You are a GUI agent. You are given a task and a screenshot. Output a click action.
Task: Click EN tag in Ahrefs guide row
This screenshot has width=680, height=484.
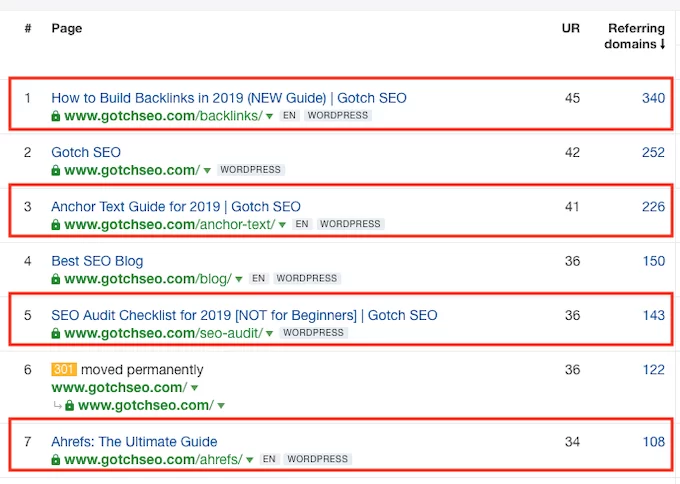(269, 459)
